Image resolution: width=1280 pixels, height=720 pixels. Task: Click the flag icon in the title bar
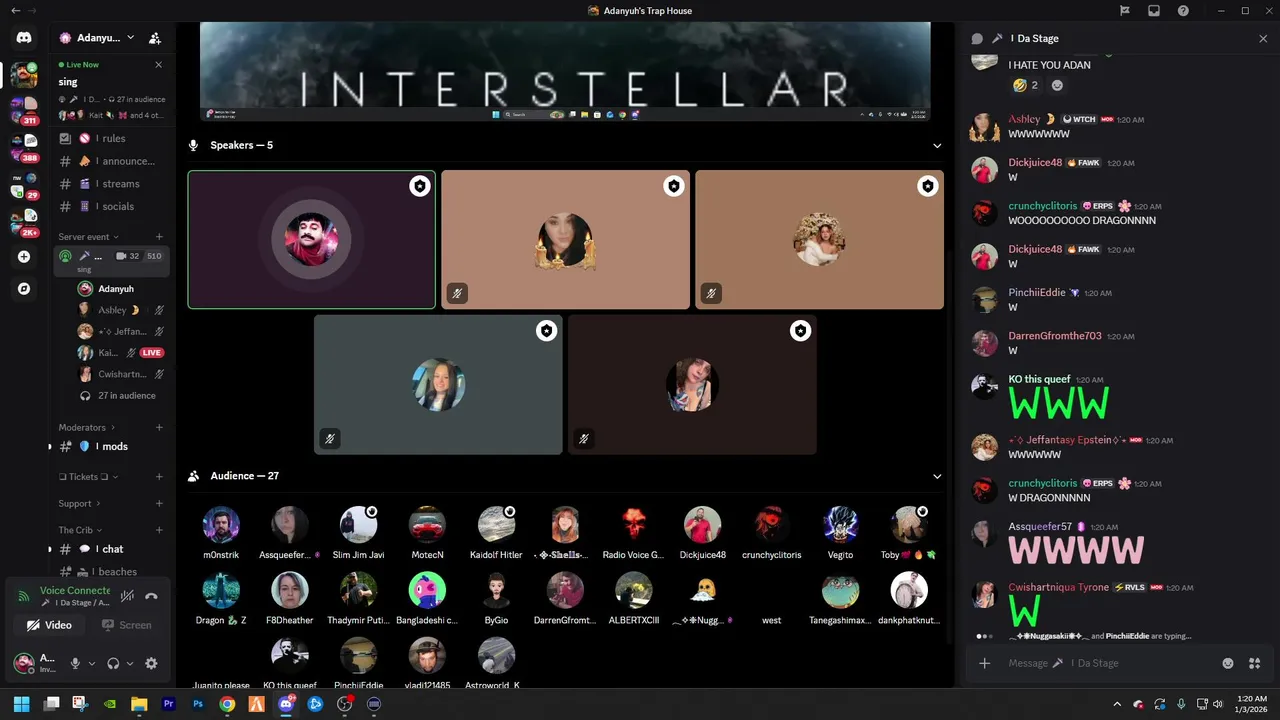[x=1125, y=11]
